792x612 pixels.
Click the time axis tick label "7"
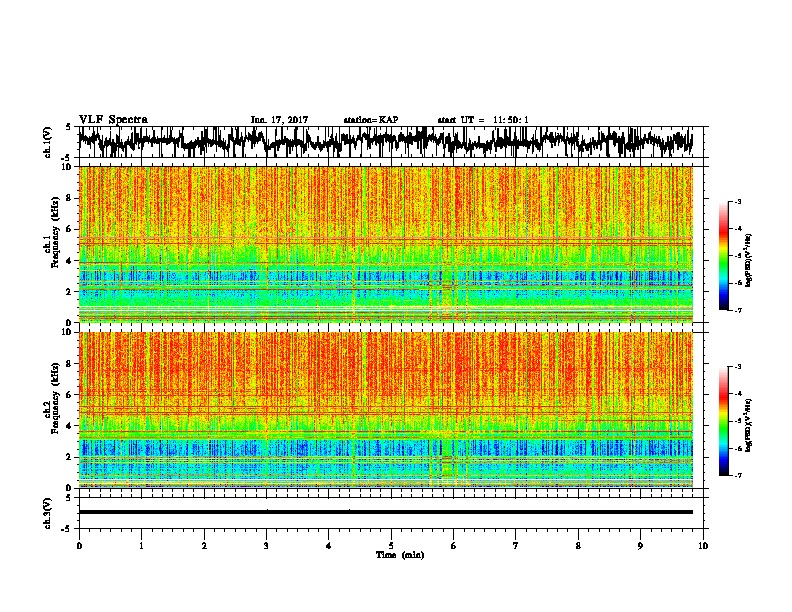[x=516, y=546]
